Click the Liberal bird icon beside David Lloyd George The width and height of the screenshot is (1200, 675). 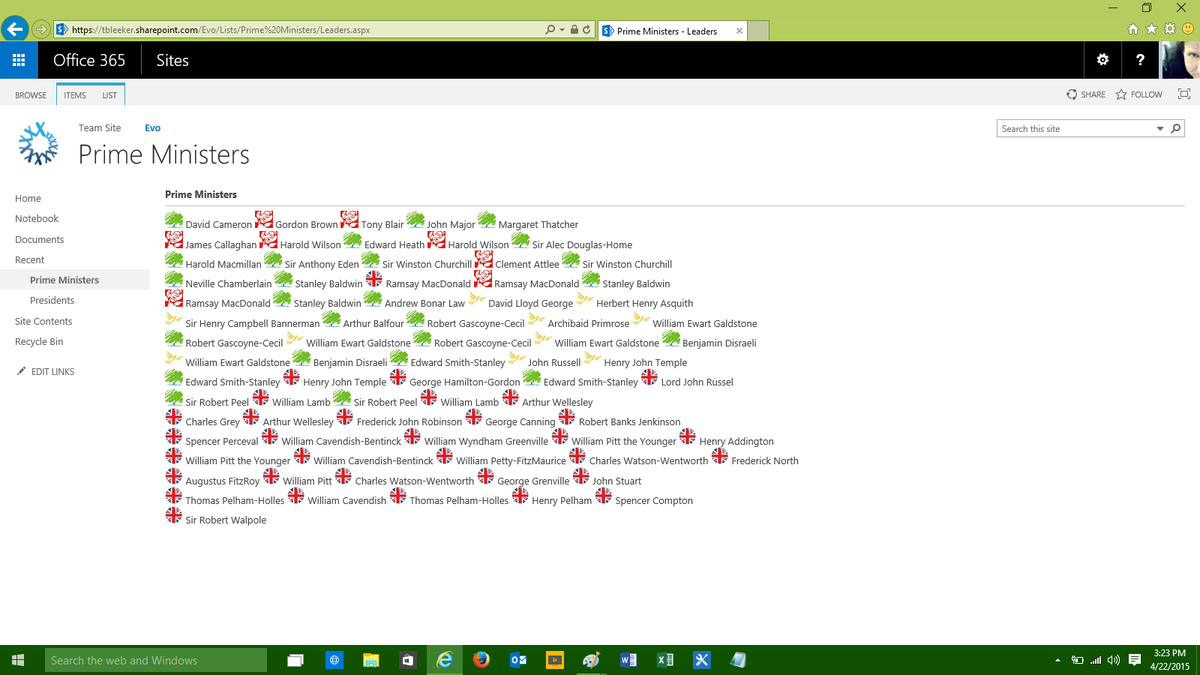pos(477,299)
